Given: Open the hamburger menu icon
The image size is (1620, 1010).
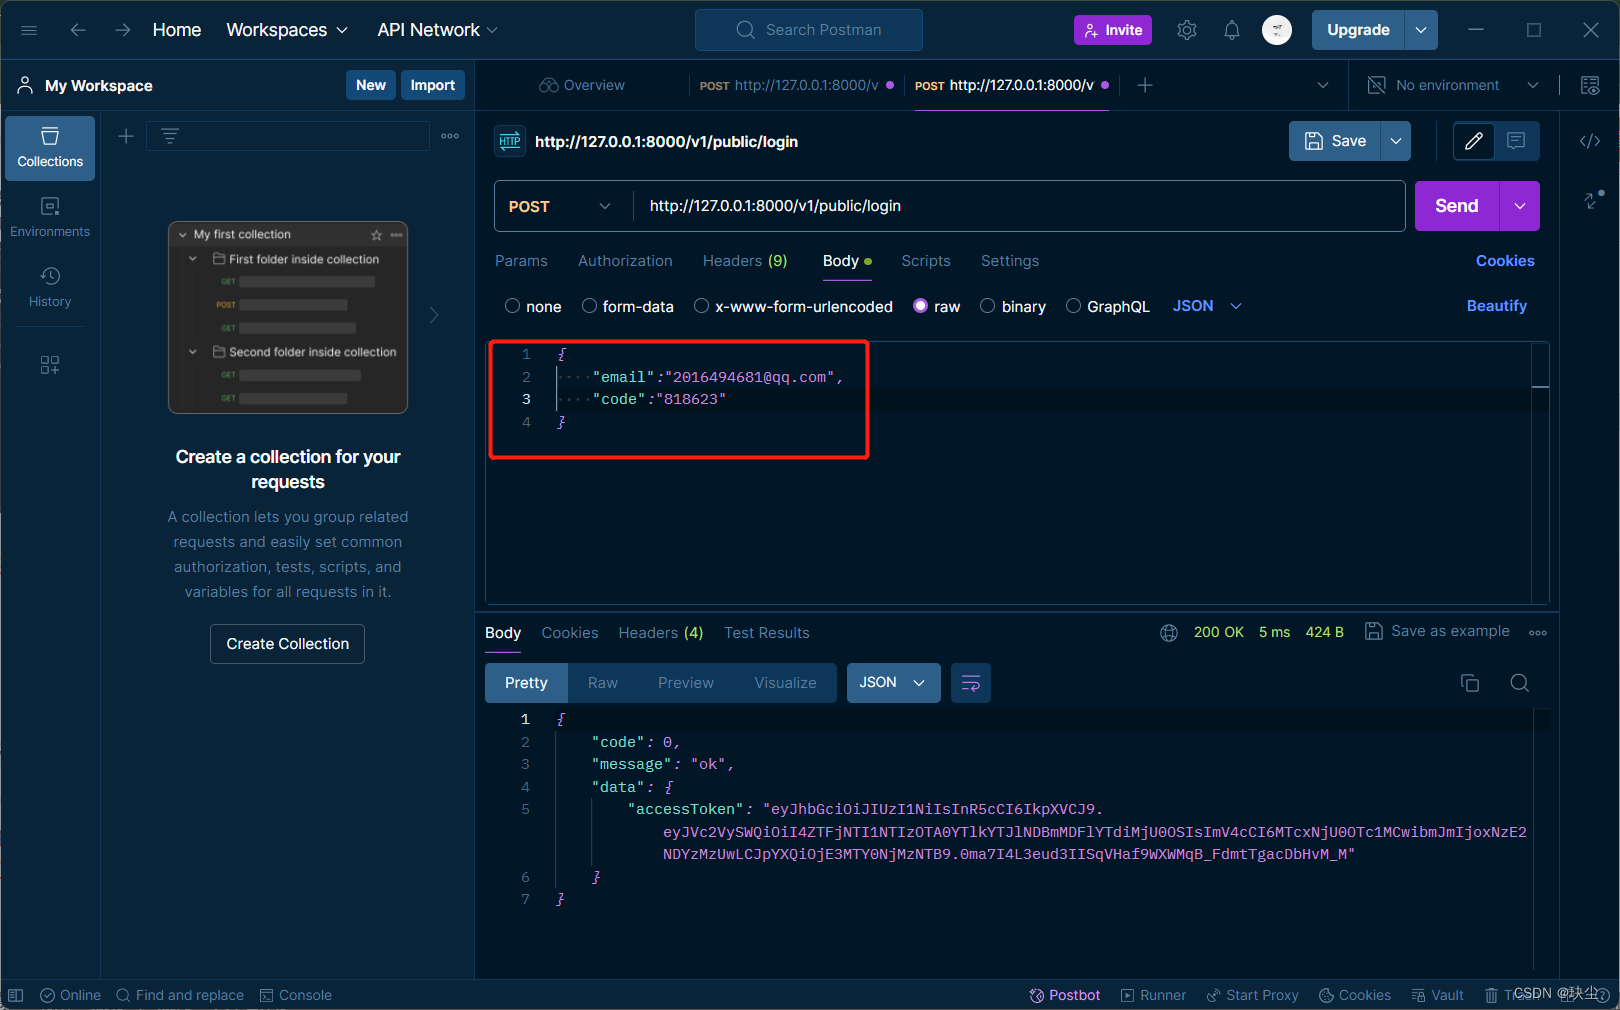Looking at the screenshot, I should click(x=29, y=30).
